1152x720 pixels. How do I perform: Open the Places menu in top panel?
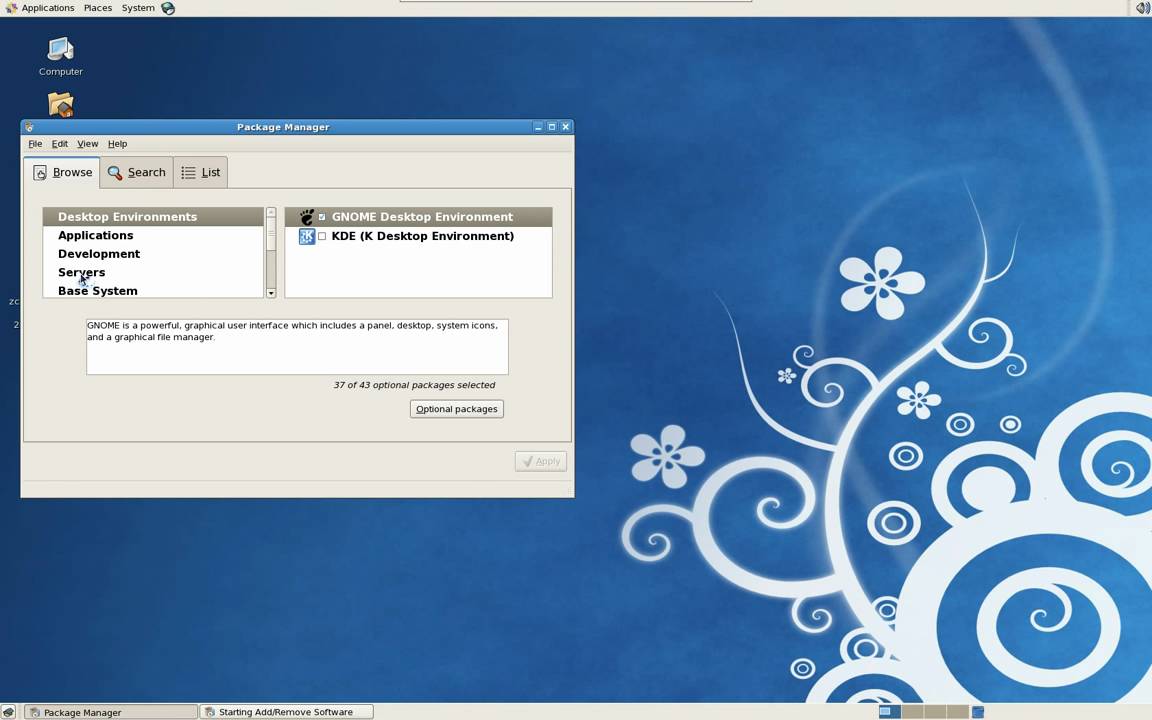point(98,8)
